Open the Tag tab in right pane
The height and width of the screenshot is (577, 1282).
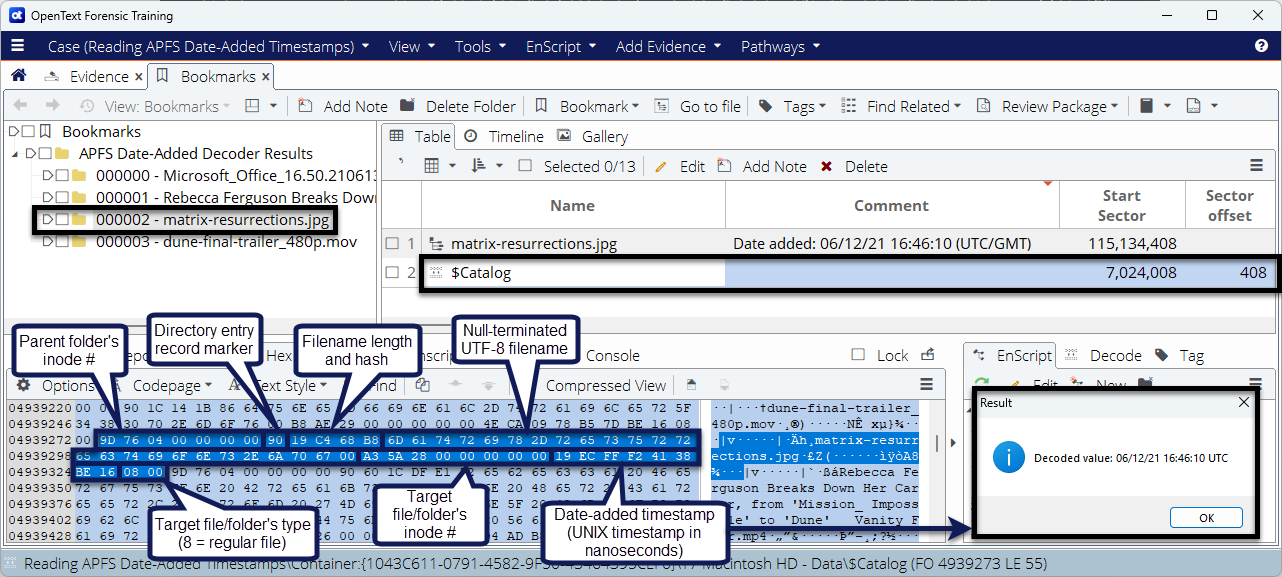tap(1180, 355)
